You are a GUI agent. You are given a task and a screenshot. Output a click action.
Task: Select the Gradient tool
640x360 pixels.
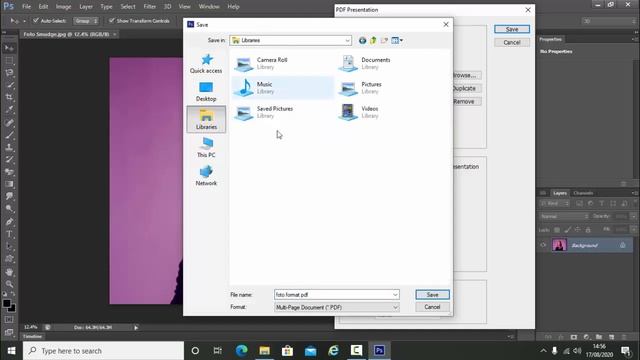pyautogui.click(x=9, y=184)
